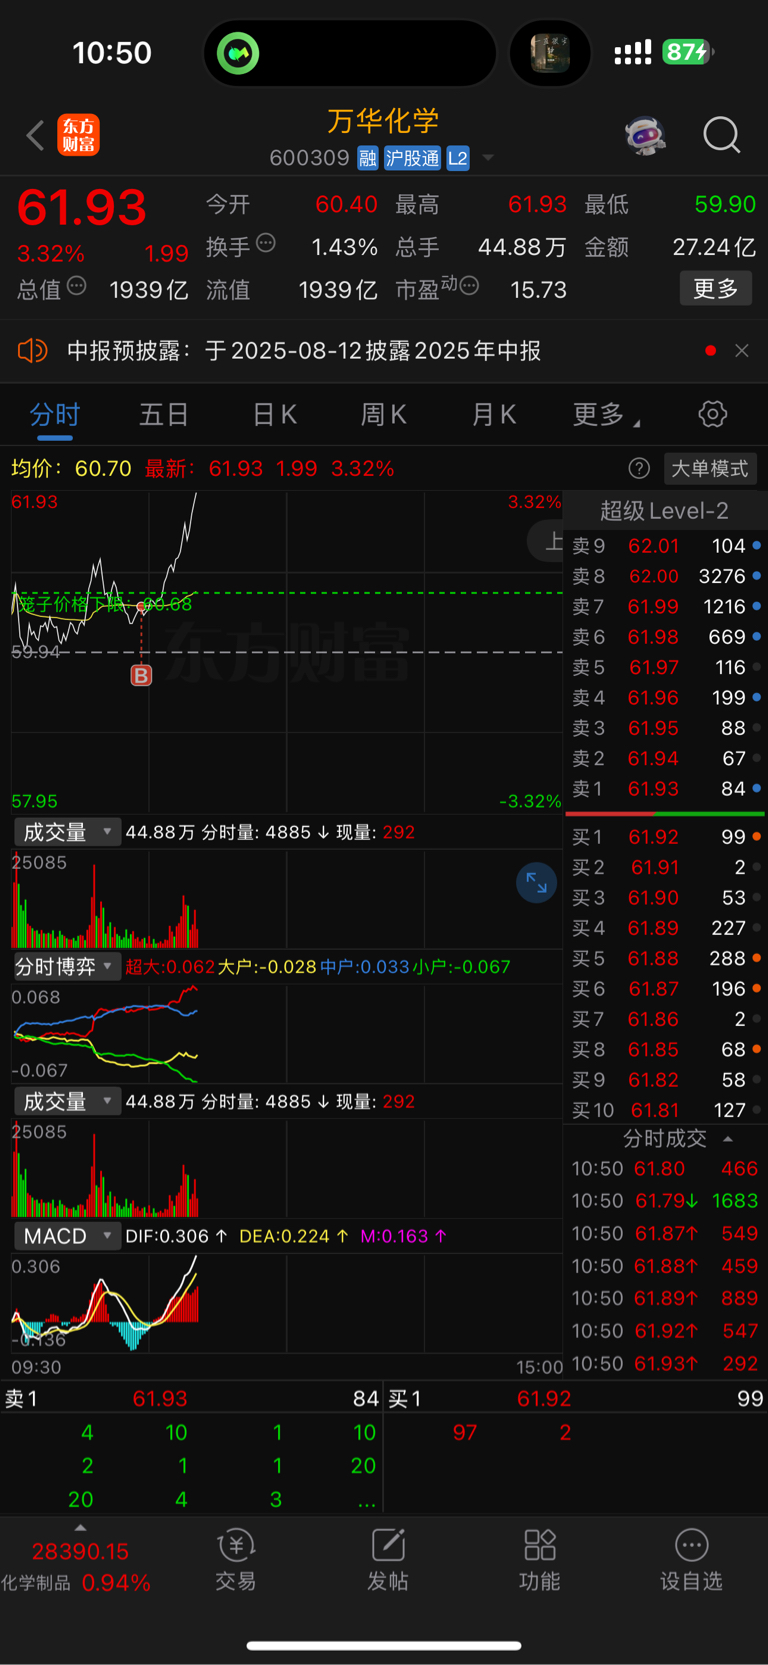
Task: Select 卖1 order book row 61.93
Action: [666, 789]
